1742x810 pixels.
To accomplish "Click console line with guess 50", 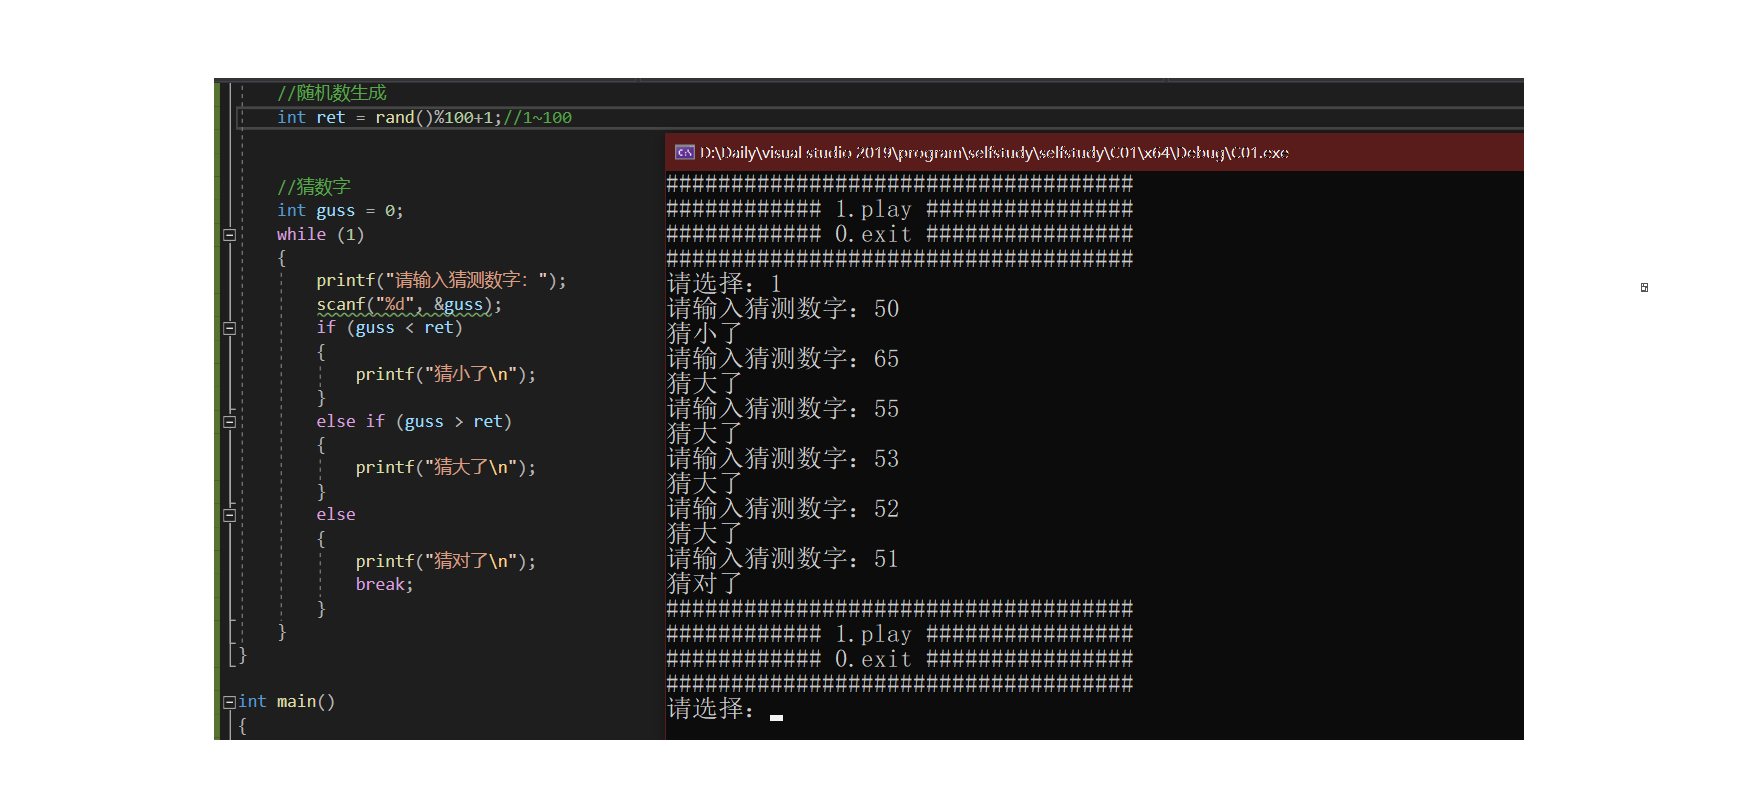I will coord(783,309).
